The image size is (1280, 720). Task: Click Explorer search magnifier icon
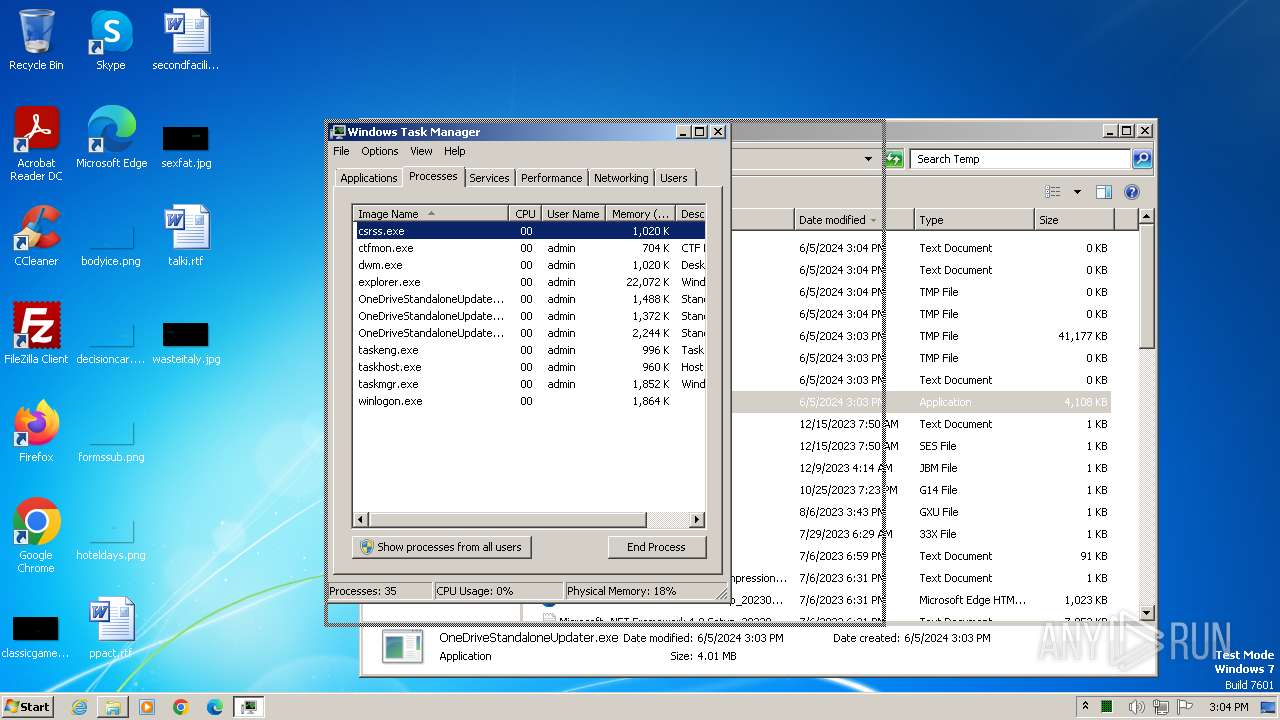tap(1142, 159)
